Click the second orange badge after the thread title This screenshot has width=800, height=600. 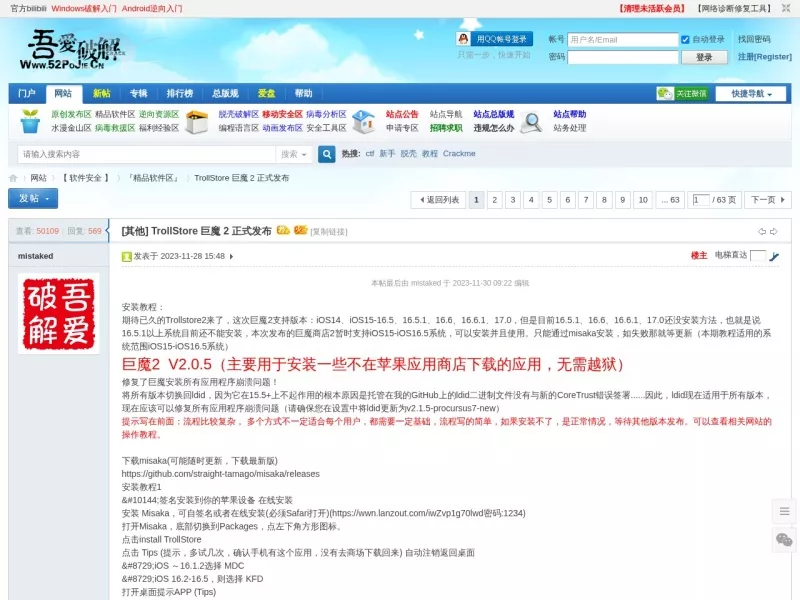click(301, 230)
